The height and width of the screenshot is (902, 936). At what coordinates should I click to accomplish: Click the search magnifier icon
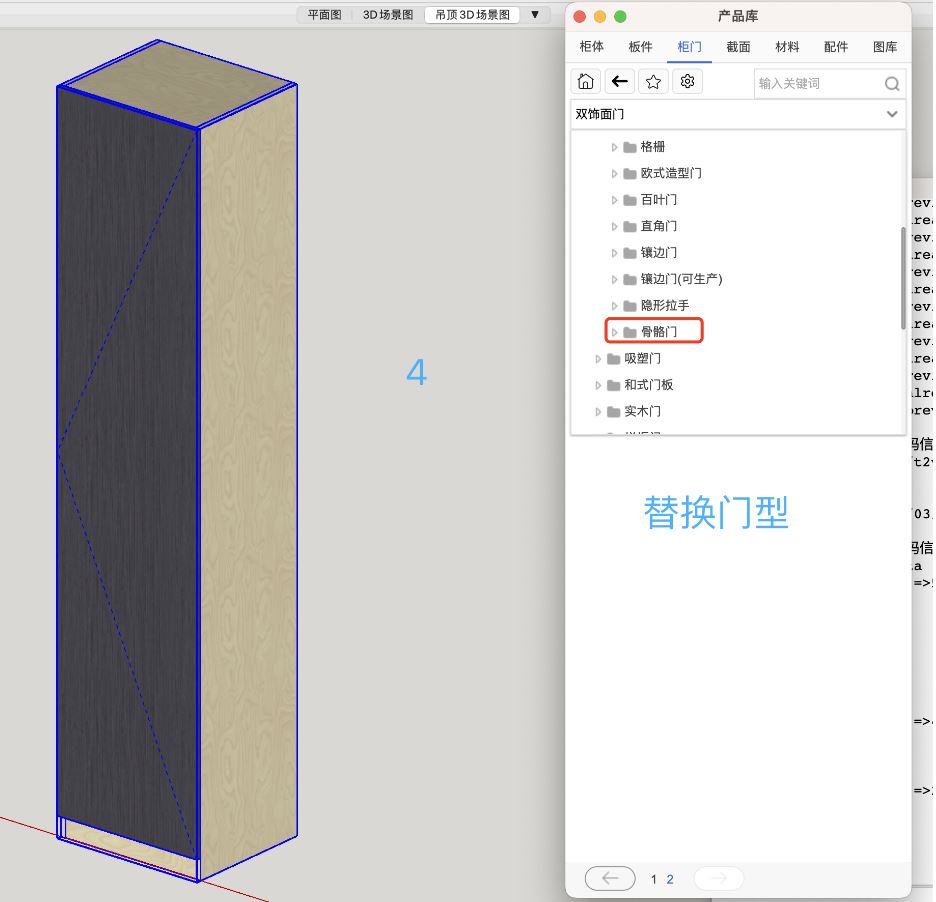[x=891, y=84]
